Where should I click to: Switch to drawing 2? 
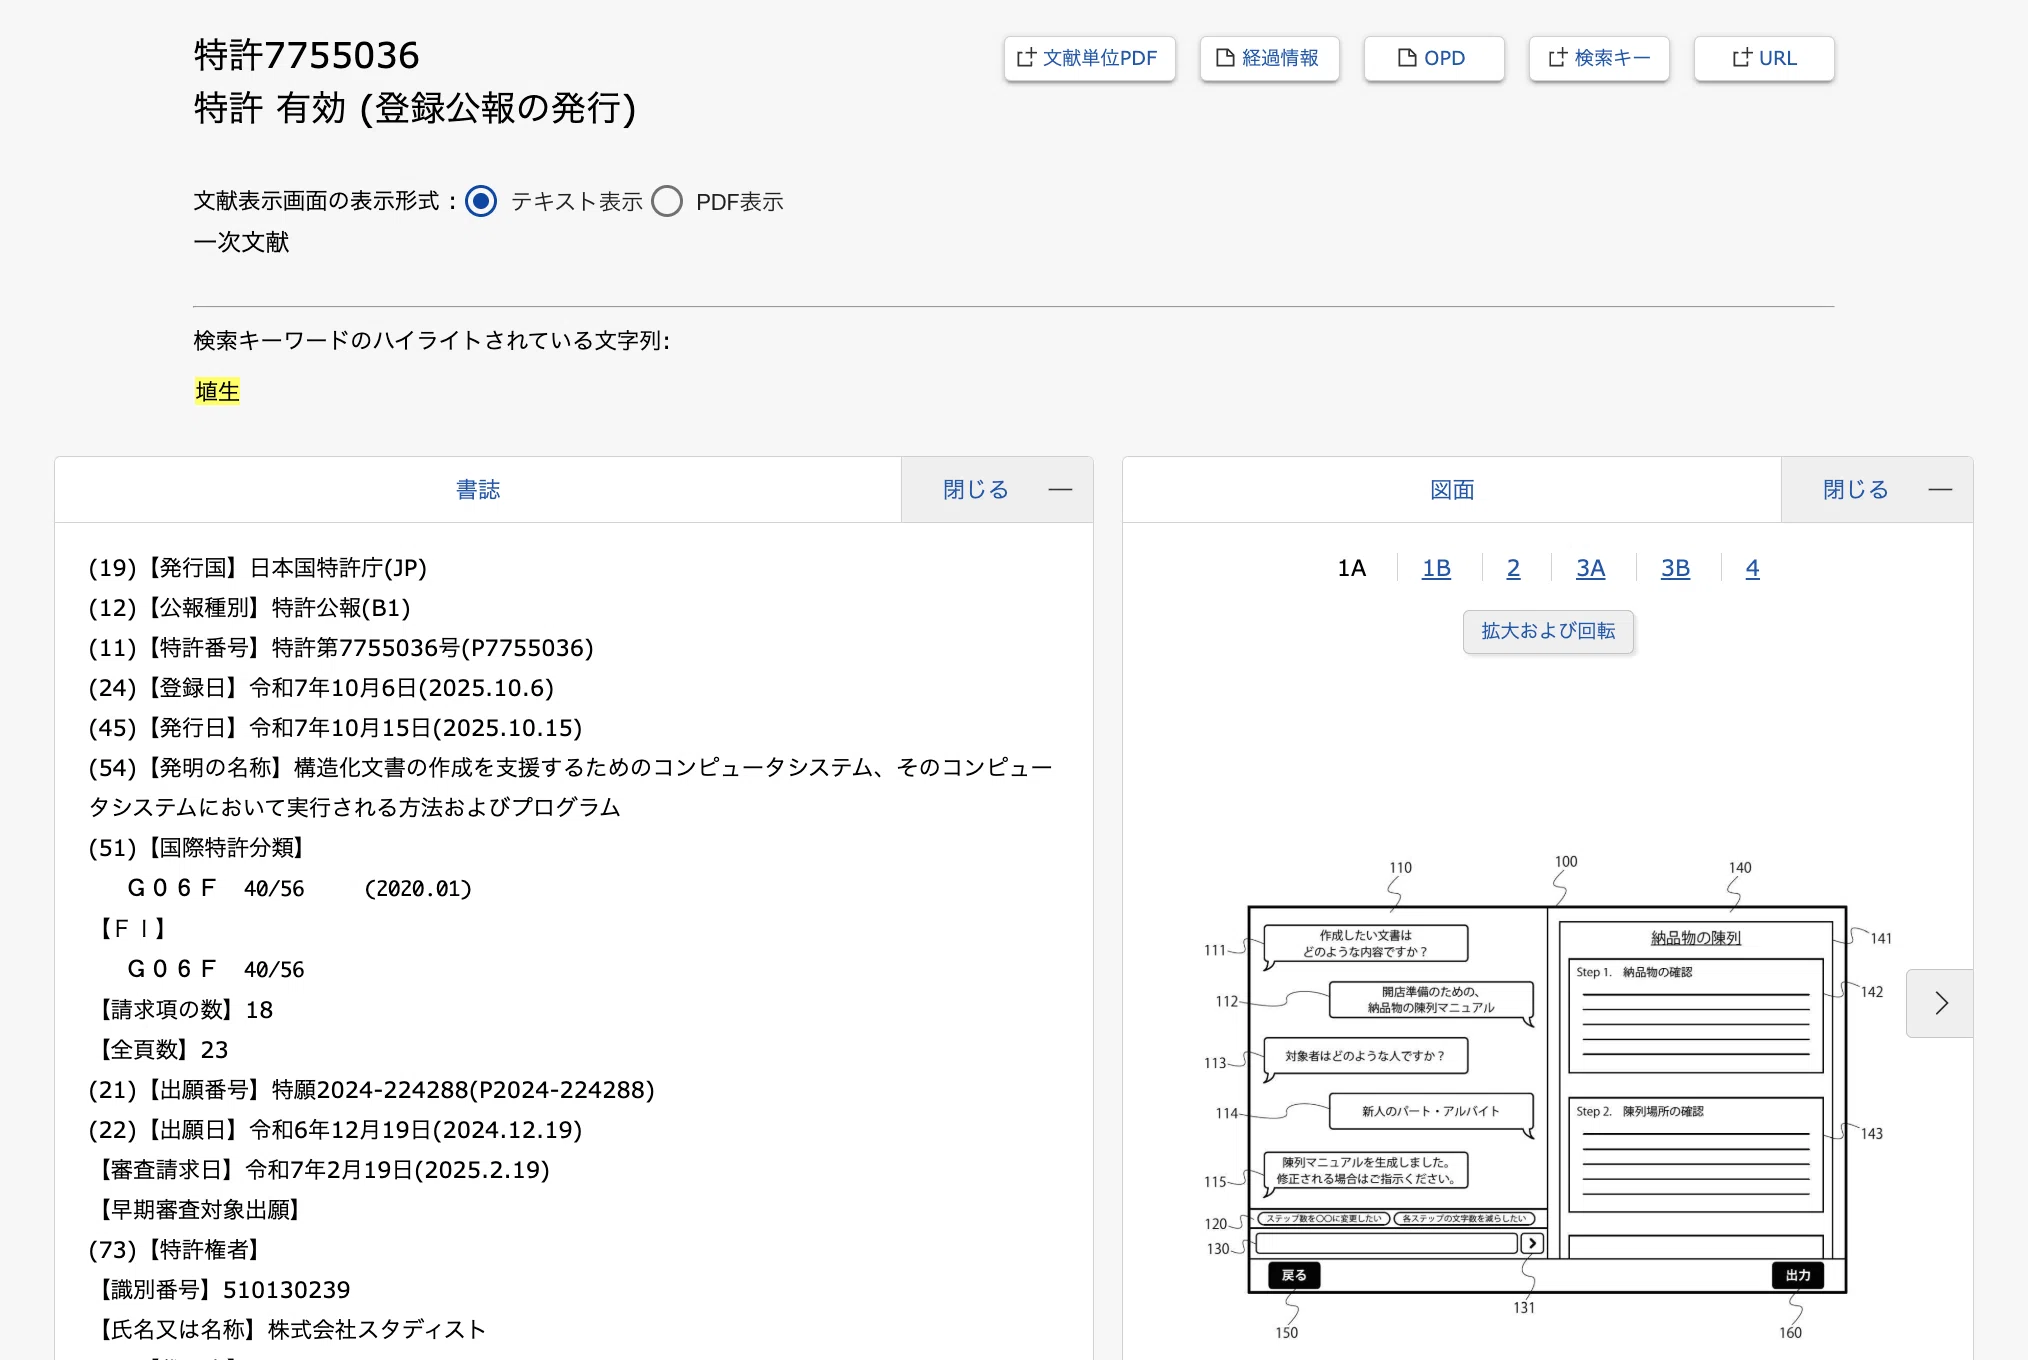point(1513,569)
